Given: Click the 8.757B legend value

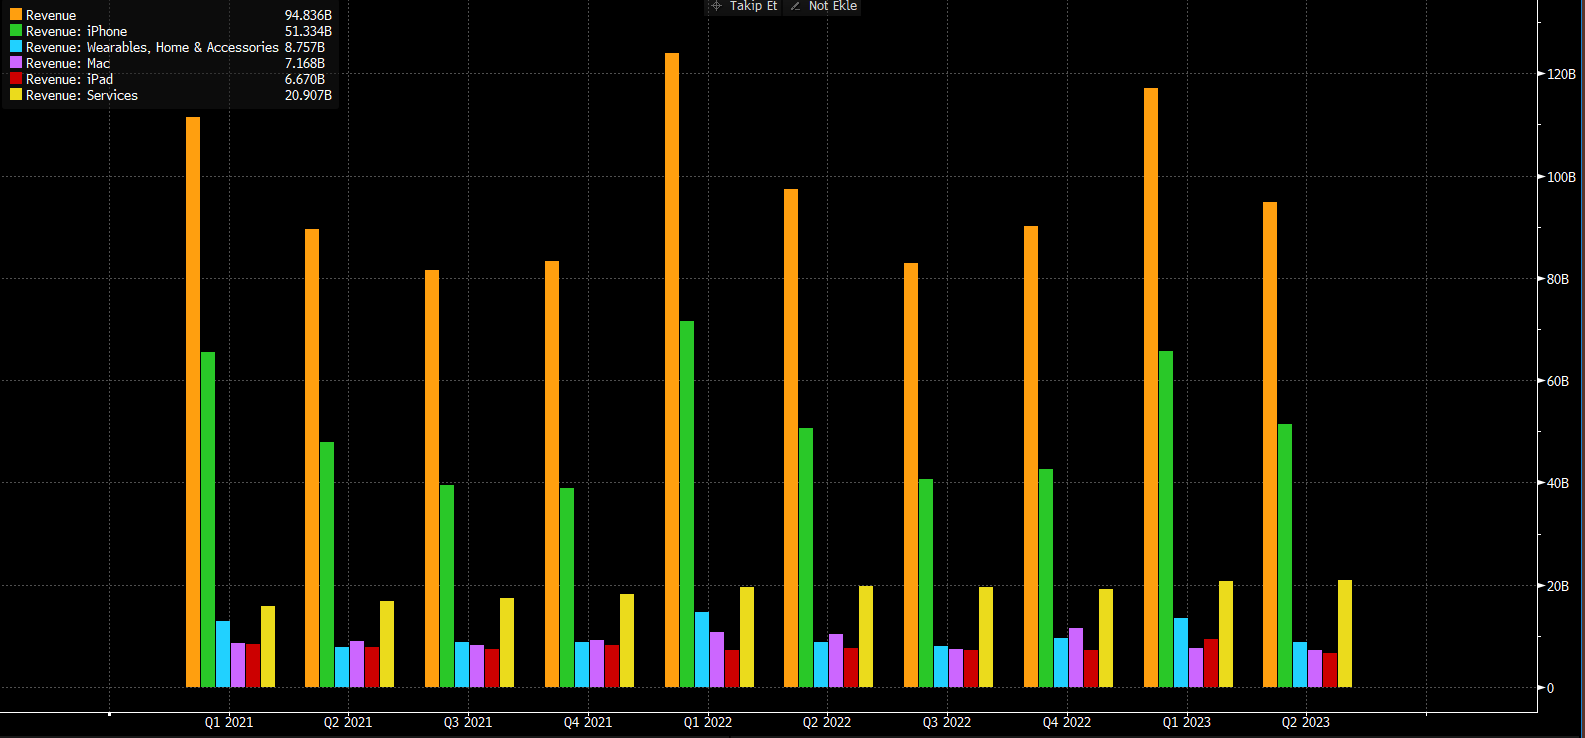Looking at the screenshot, I should (x=305, y=47).
